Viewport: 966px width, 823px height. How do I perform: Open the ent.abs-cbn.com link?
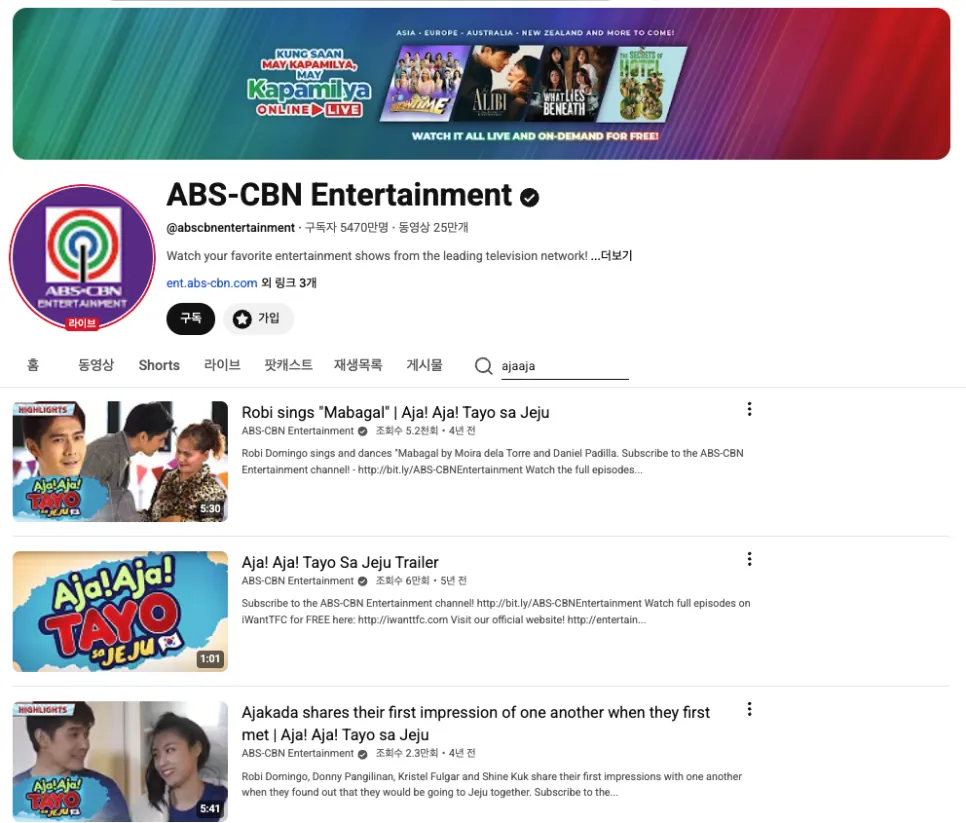[x=211, y=283]
